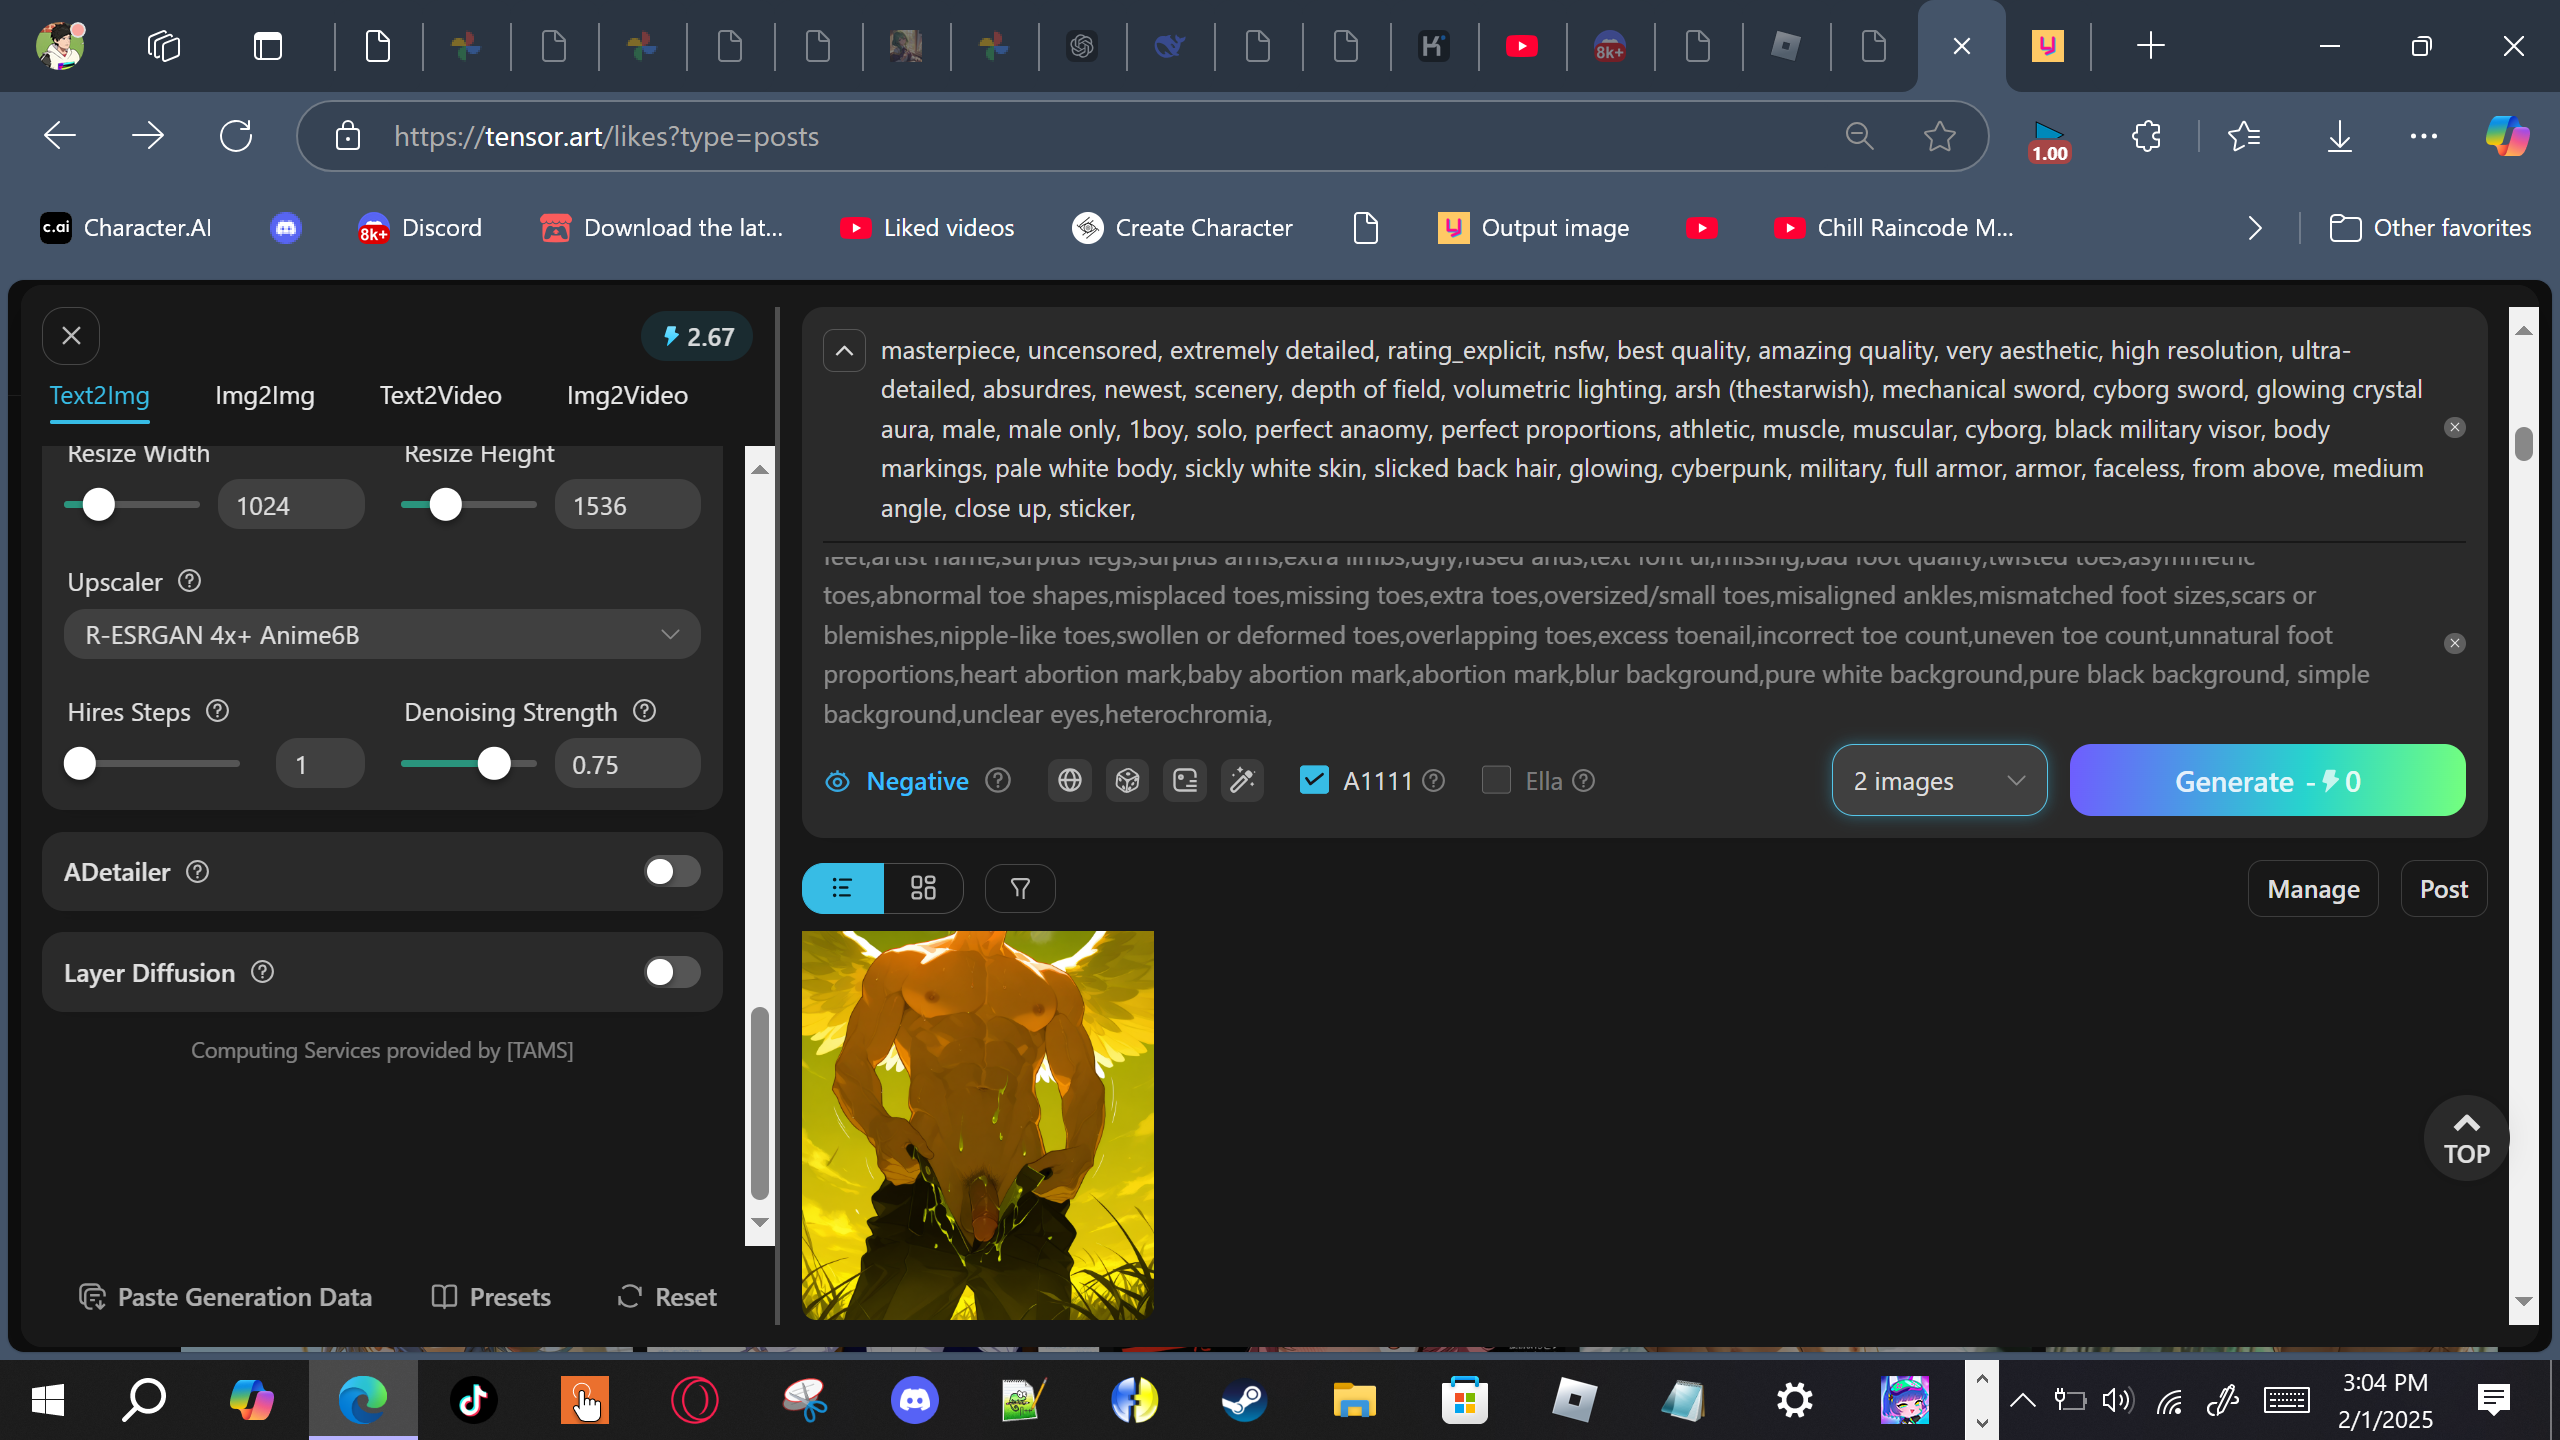Check the Ella checkbox
Screen dimensions: 2560x1440
pyautogui.click(x=1496, y=780)
